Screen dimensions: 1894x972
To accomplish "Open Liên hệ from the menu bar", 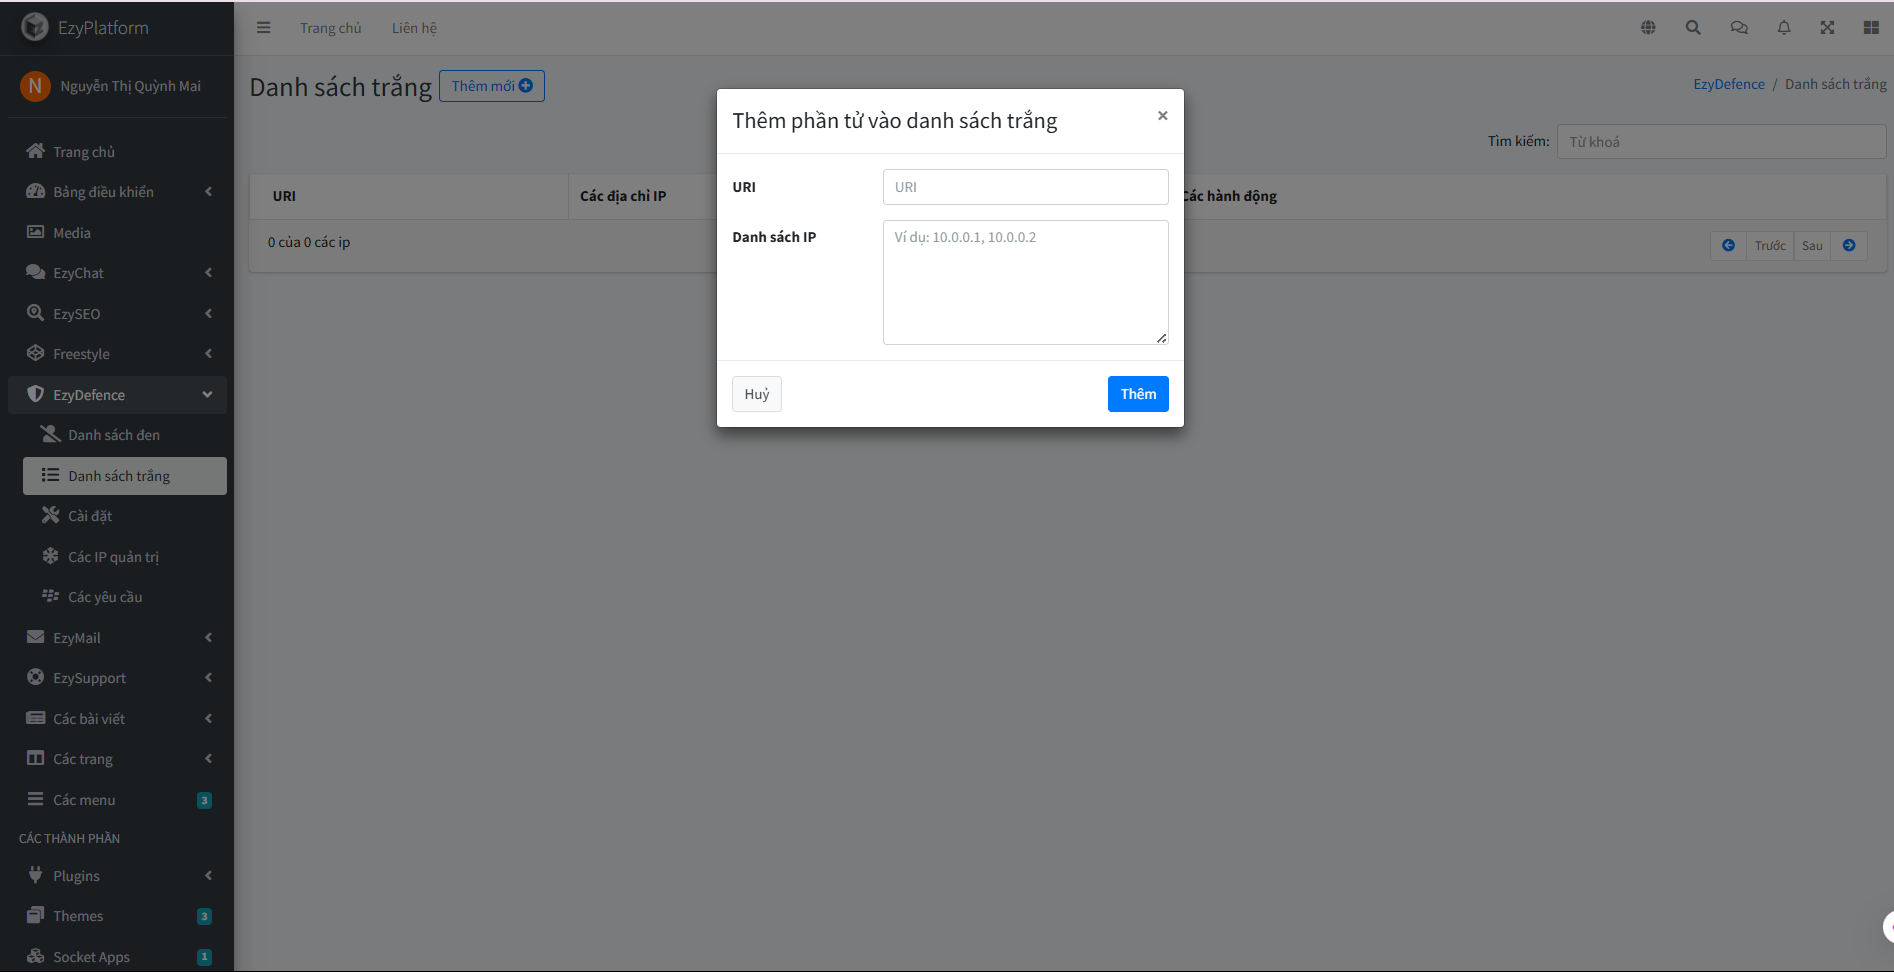I will [414, 27].
